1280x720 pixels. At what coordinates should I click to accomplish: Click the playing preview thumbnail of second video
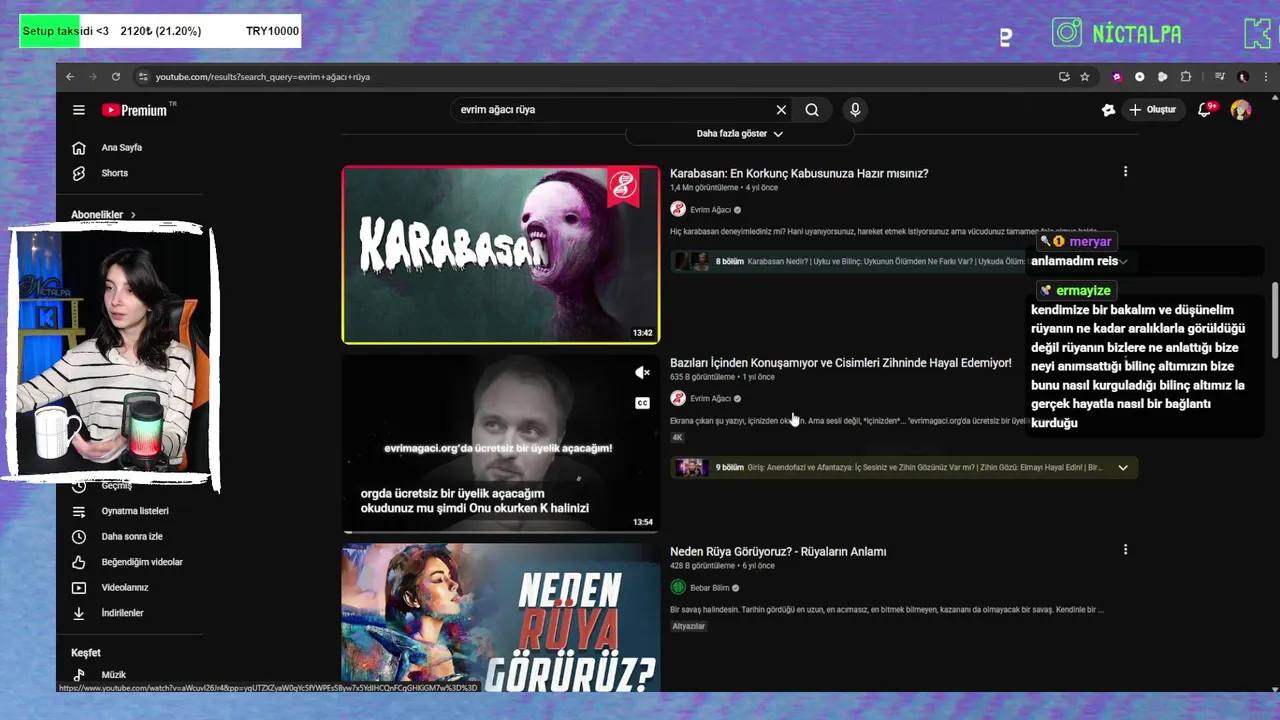(501, 443)
